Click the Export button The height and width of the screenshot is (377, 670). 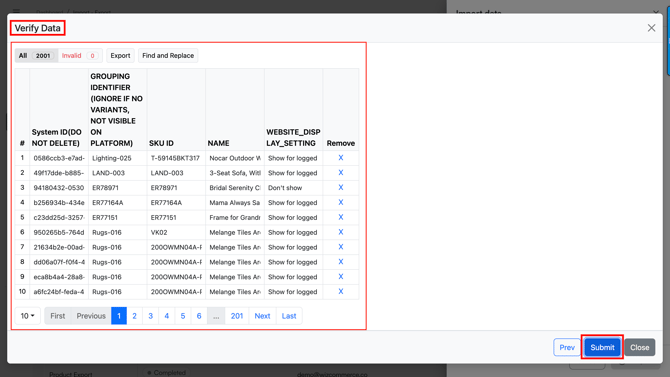[x=120, y=56]
